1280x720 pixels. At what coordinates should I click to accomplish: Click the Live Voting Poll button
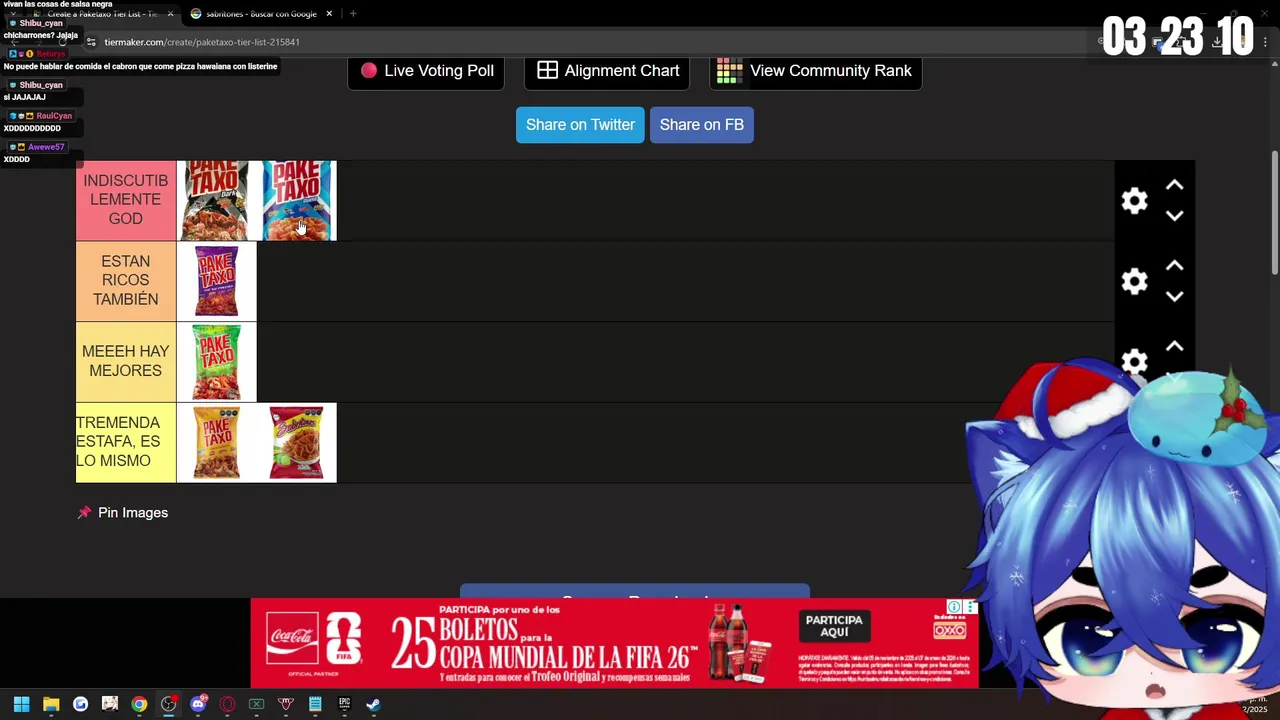(x=426, y=71)
